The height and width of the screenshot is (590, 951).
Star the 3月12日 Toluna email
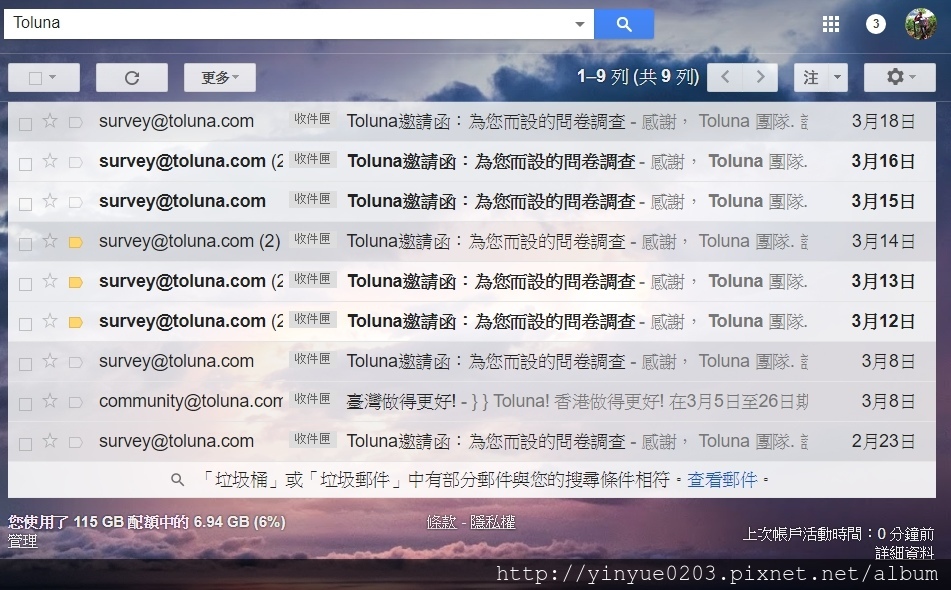click(50, 321)
